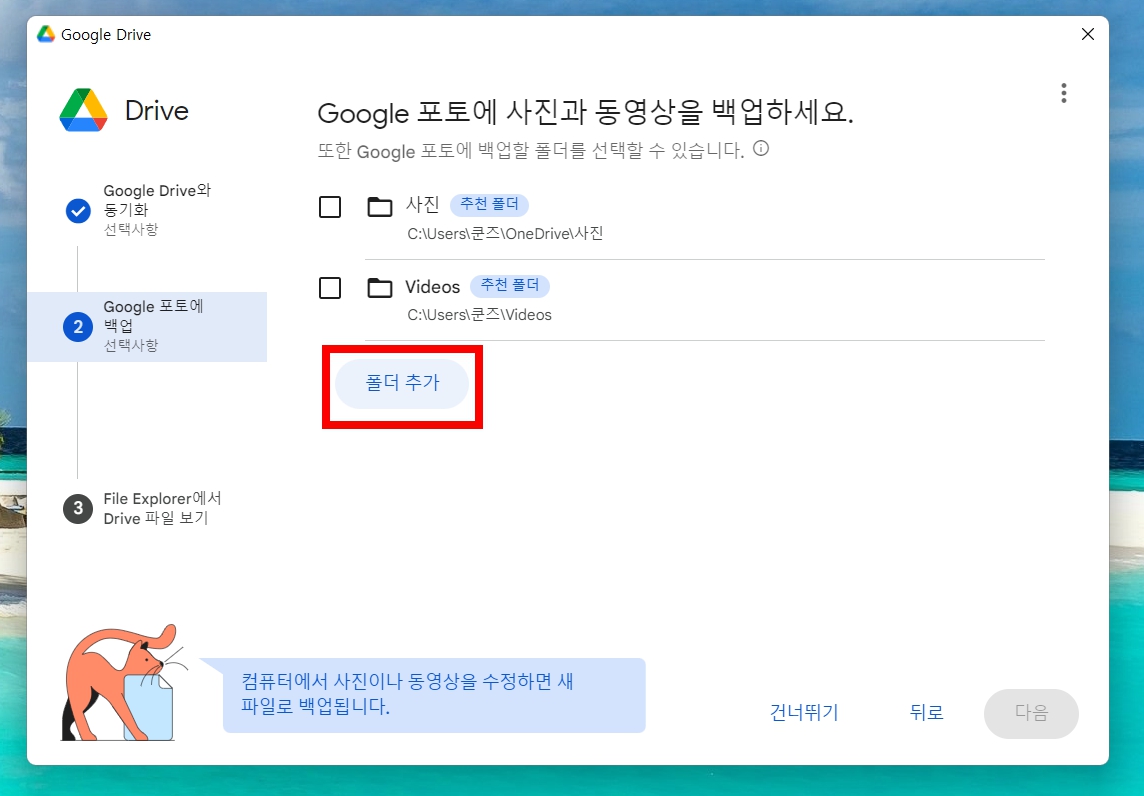Click the 다음 button
1144x796 pixels.
[1031, 713]
